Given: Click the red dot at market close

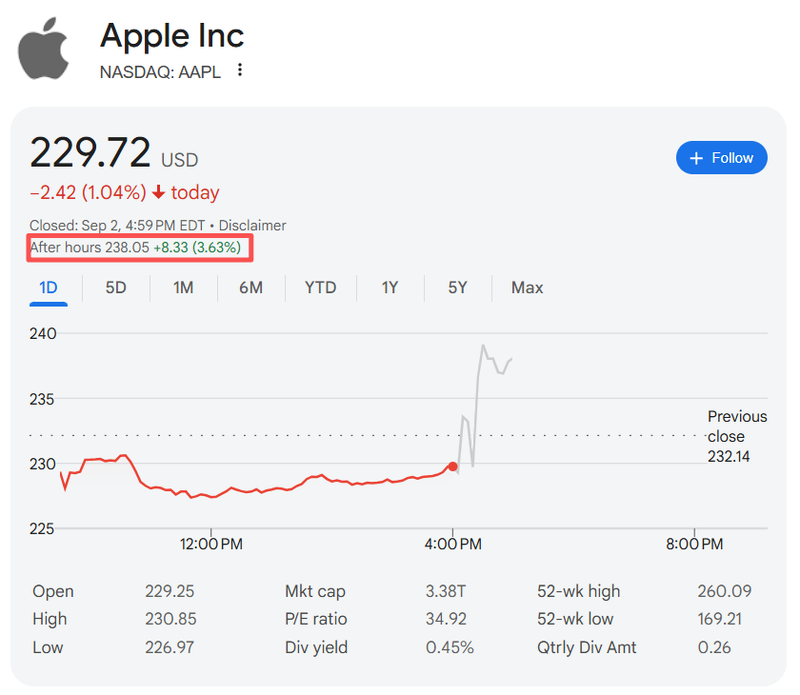Looking at the screenshot, I should 453,466.
